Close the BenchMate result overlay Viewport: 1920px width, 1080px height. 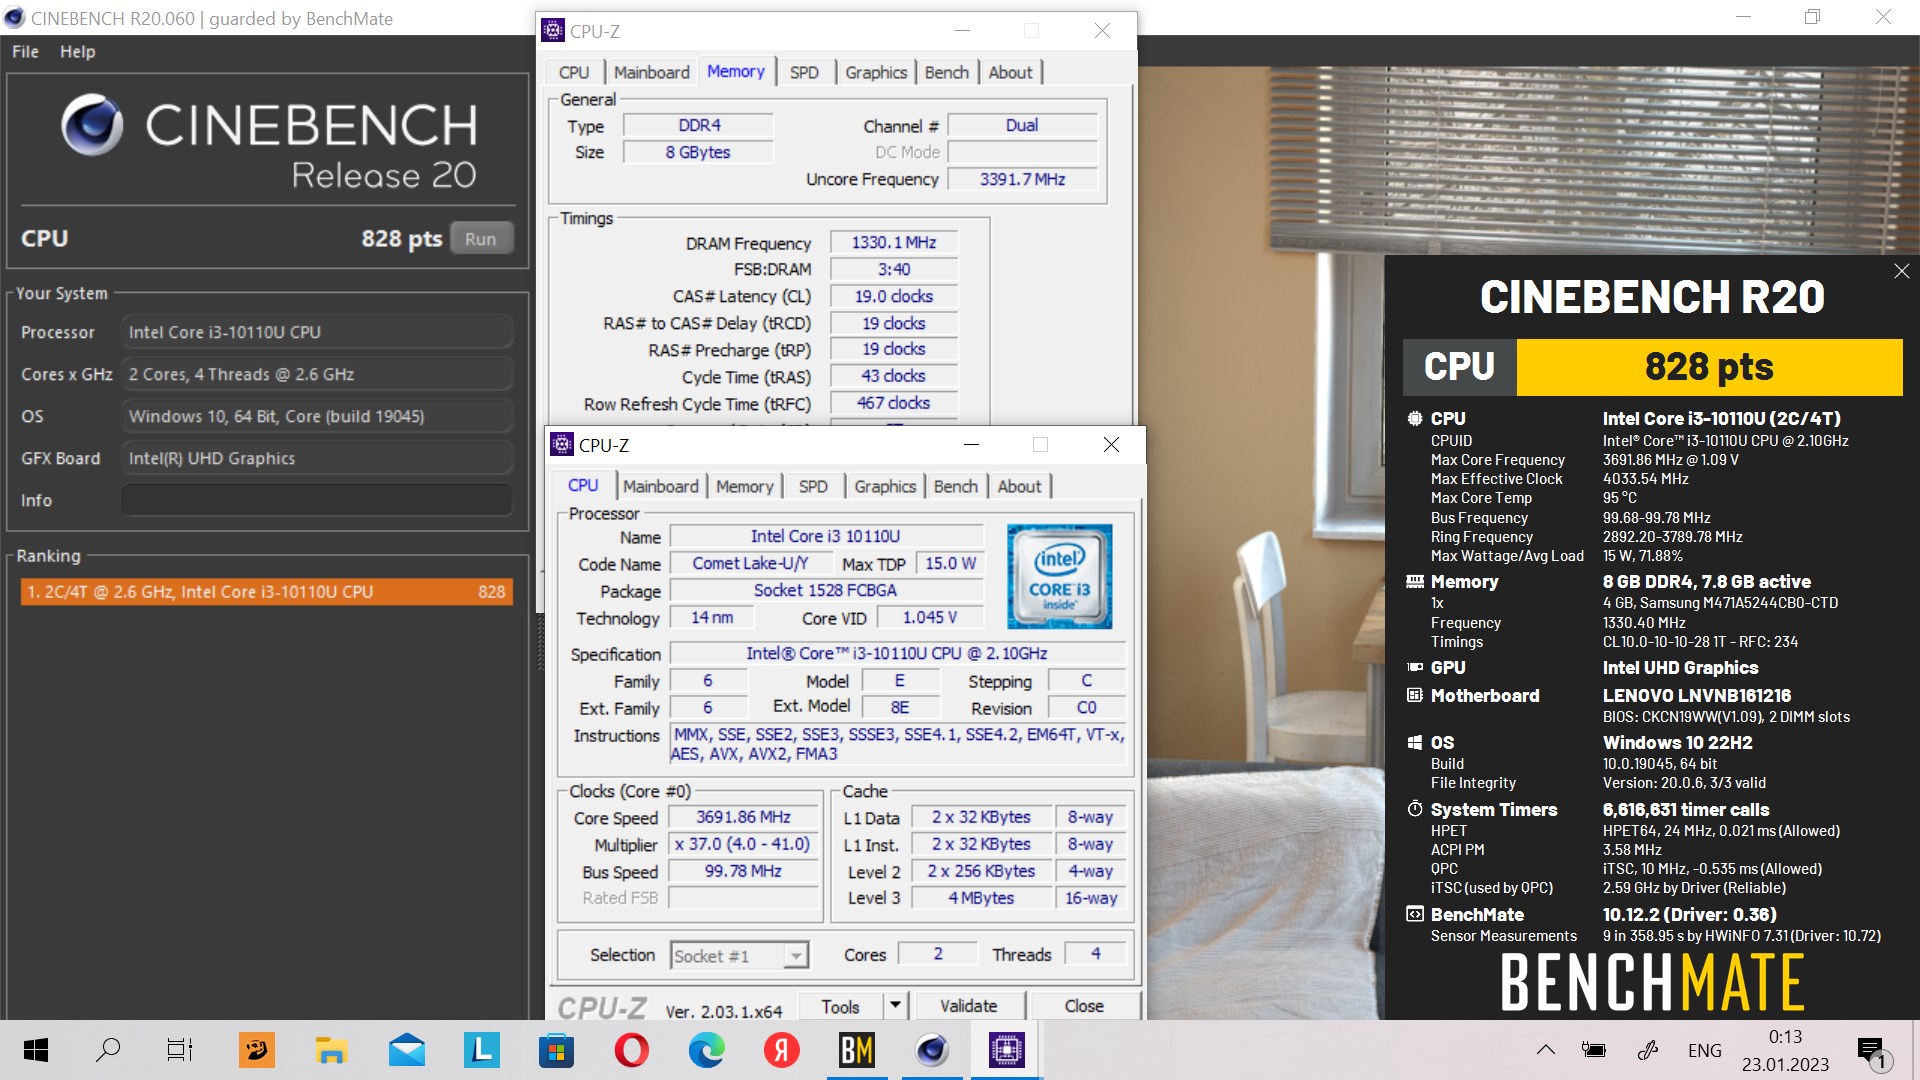coord(1901,271)
